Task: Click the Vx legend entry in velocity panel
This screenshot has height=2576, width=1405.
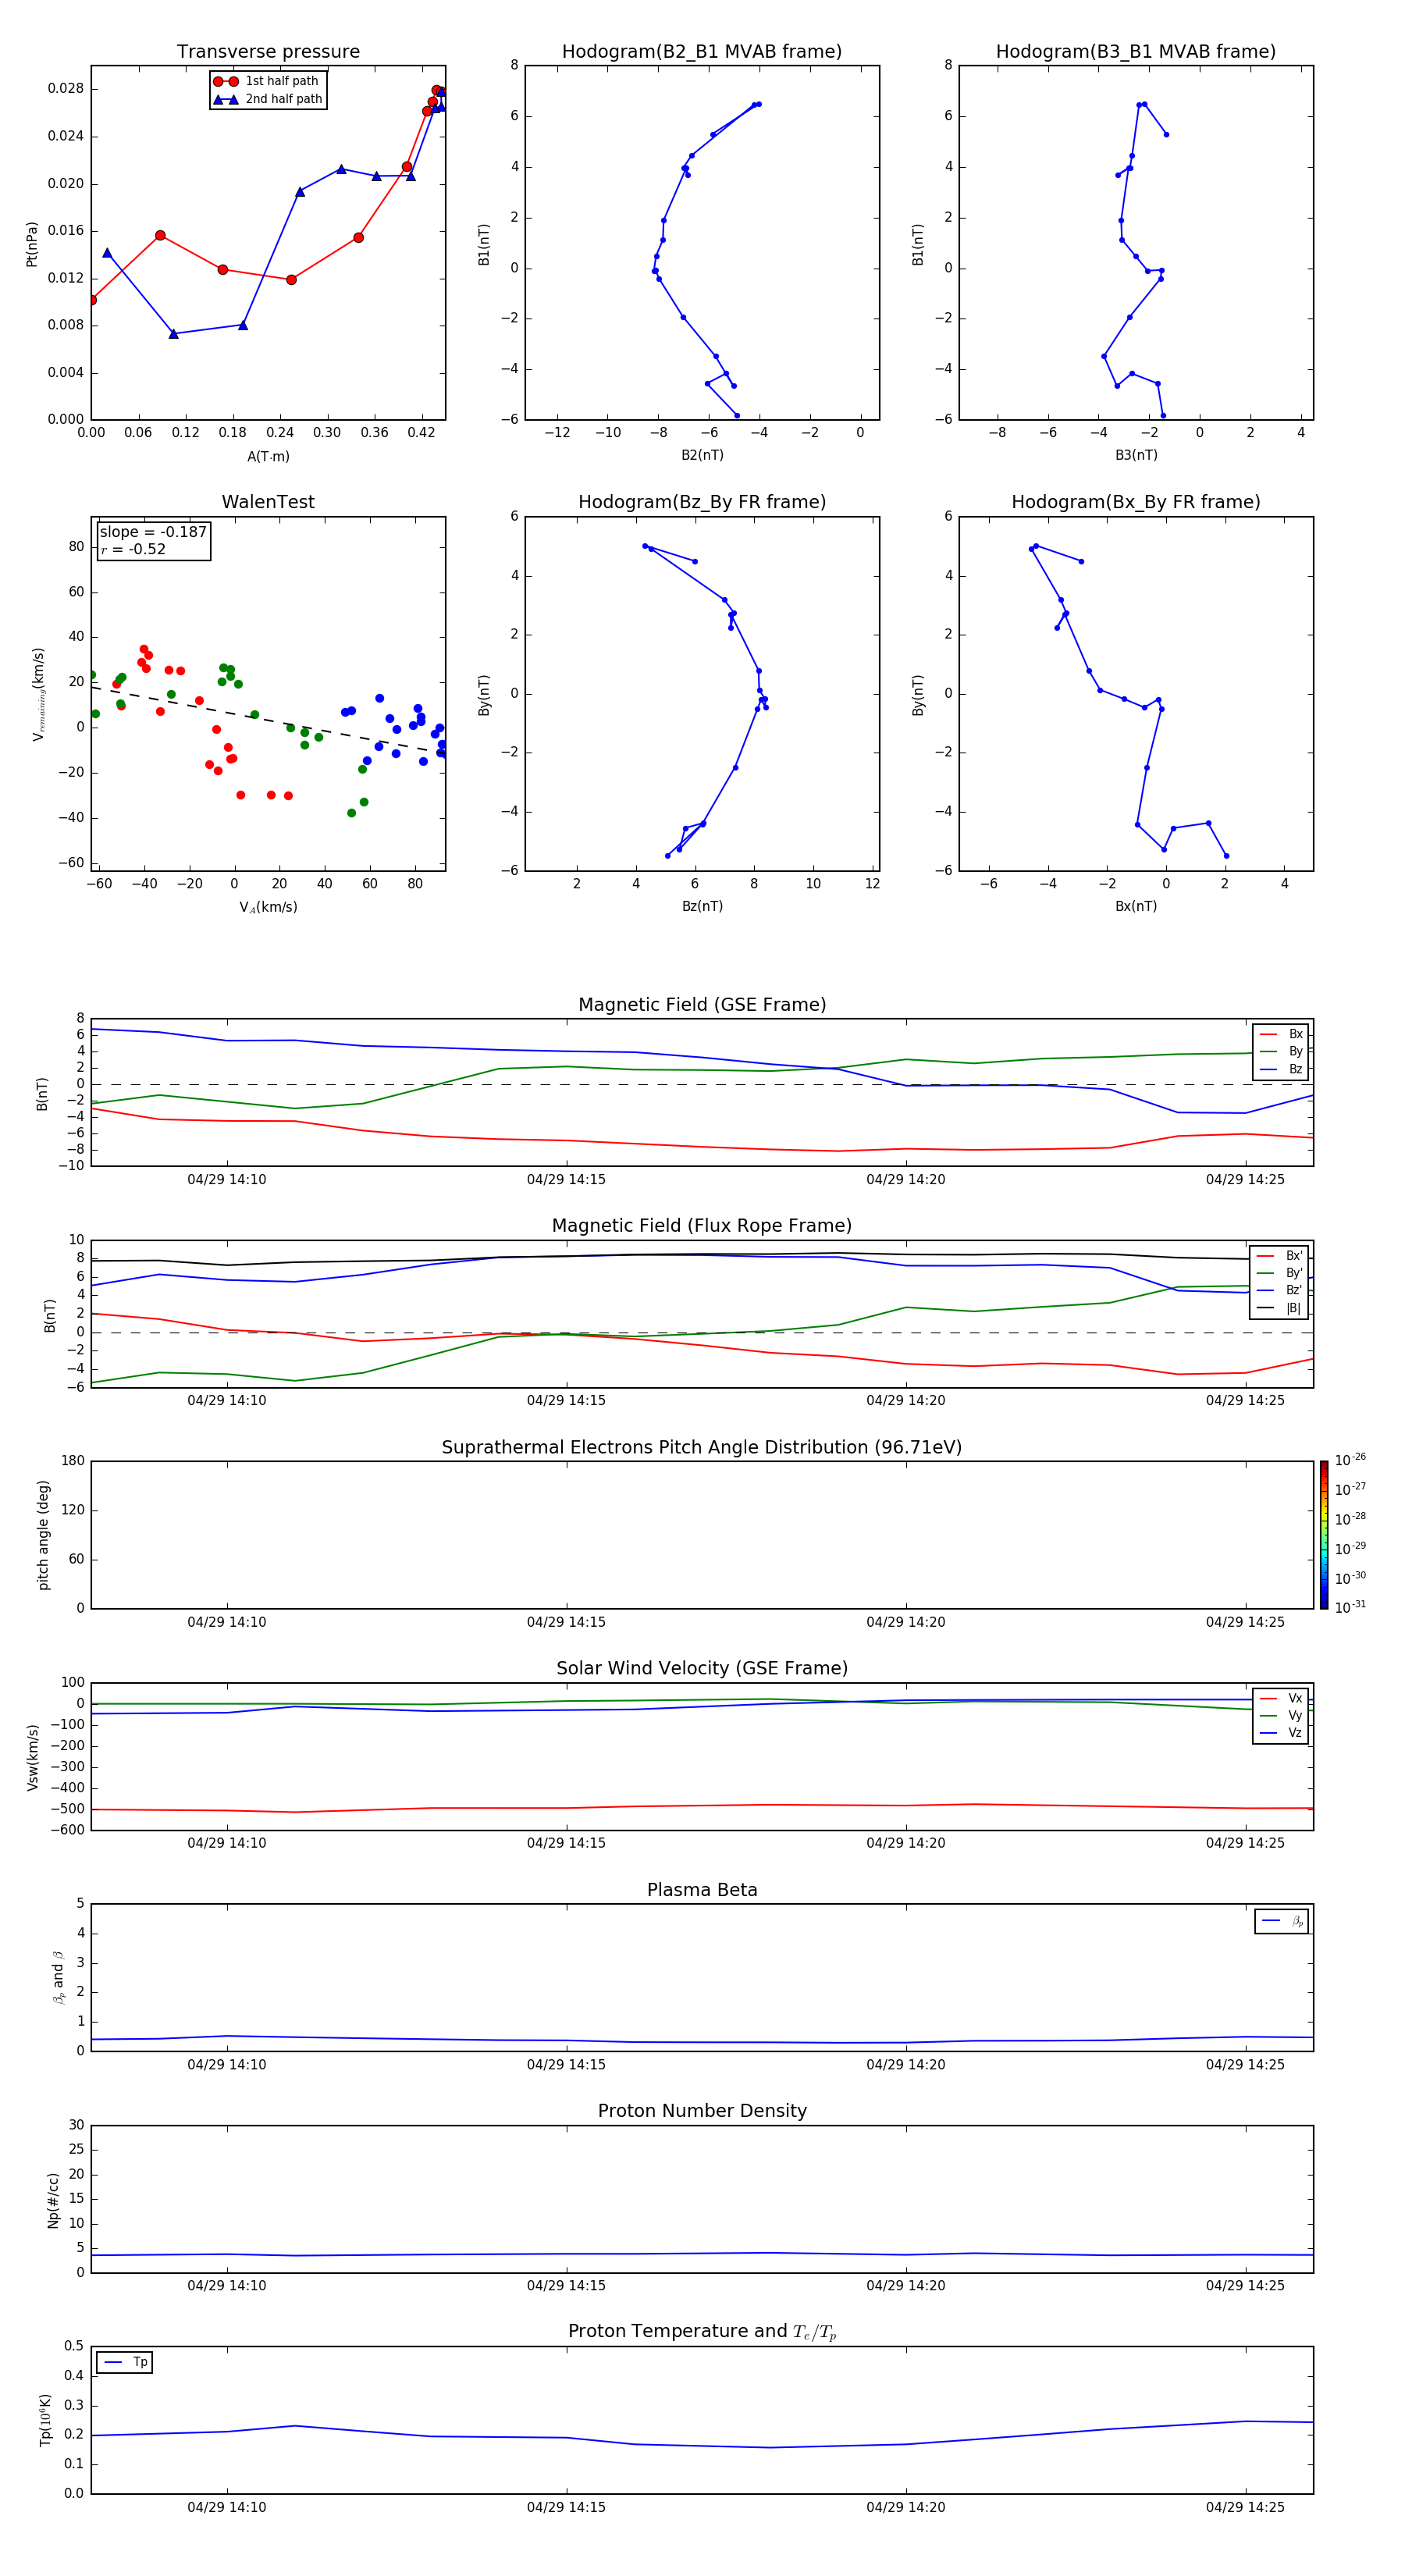Action: 1281,1698
